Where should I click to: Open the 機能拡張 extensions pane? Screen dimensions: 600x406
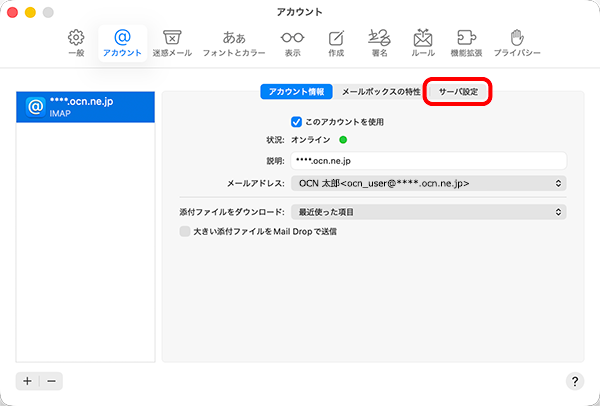click(x=467, y=41)
